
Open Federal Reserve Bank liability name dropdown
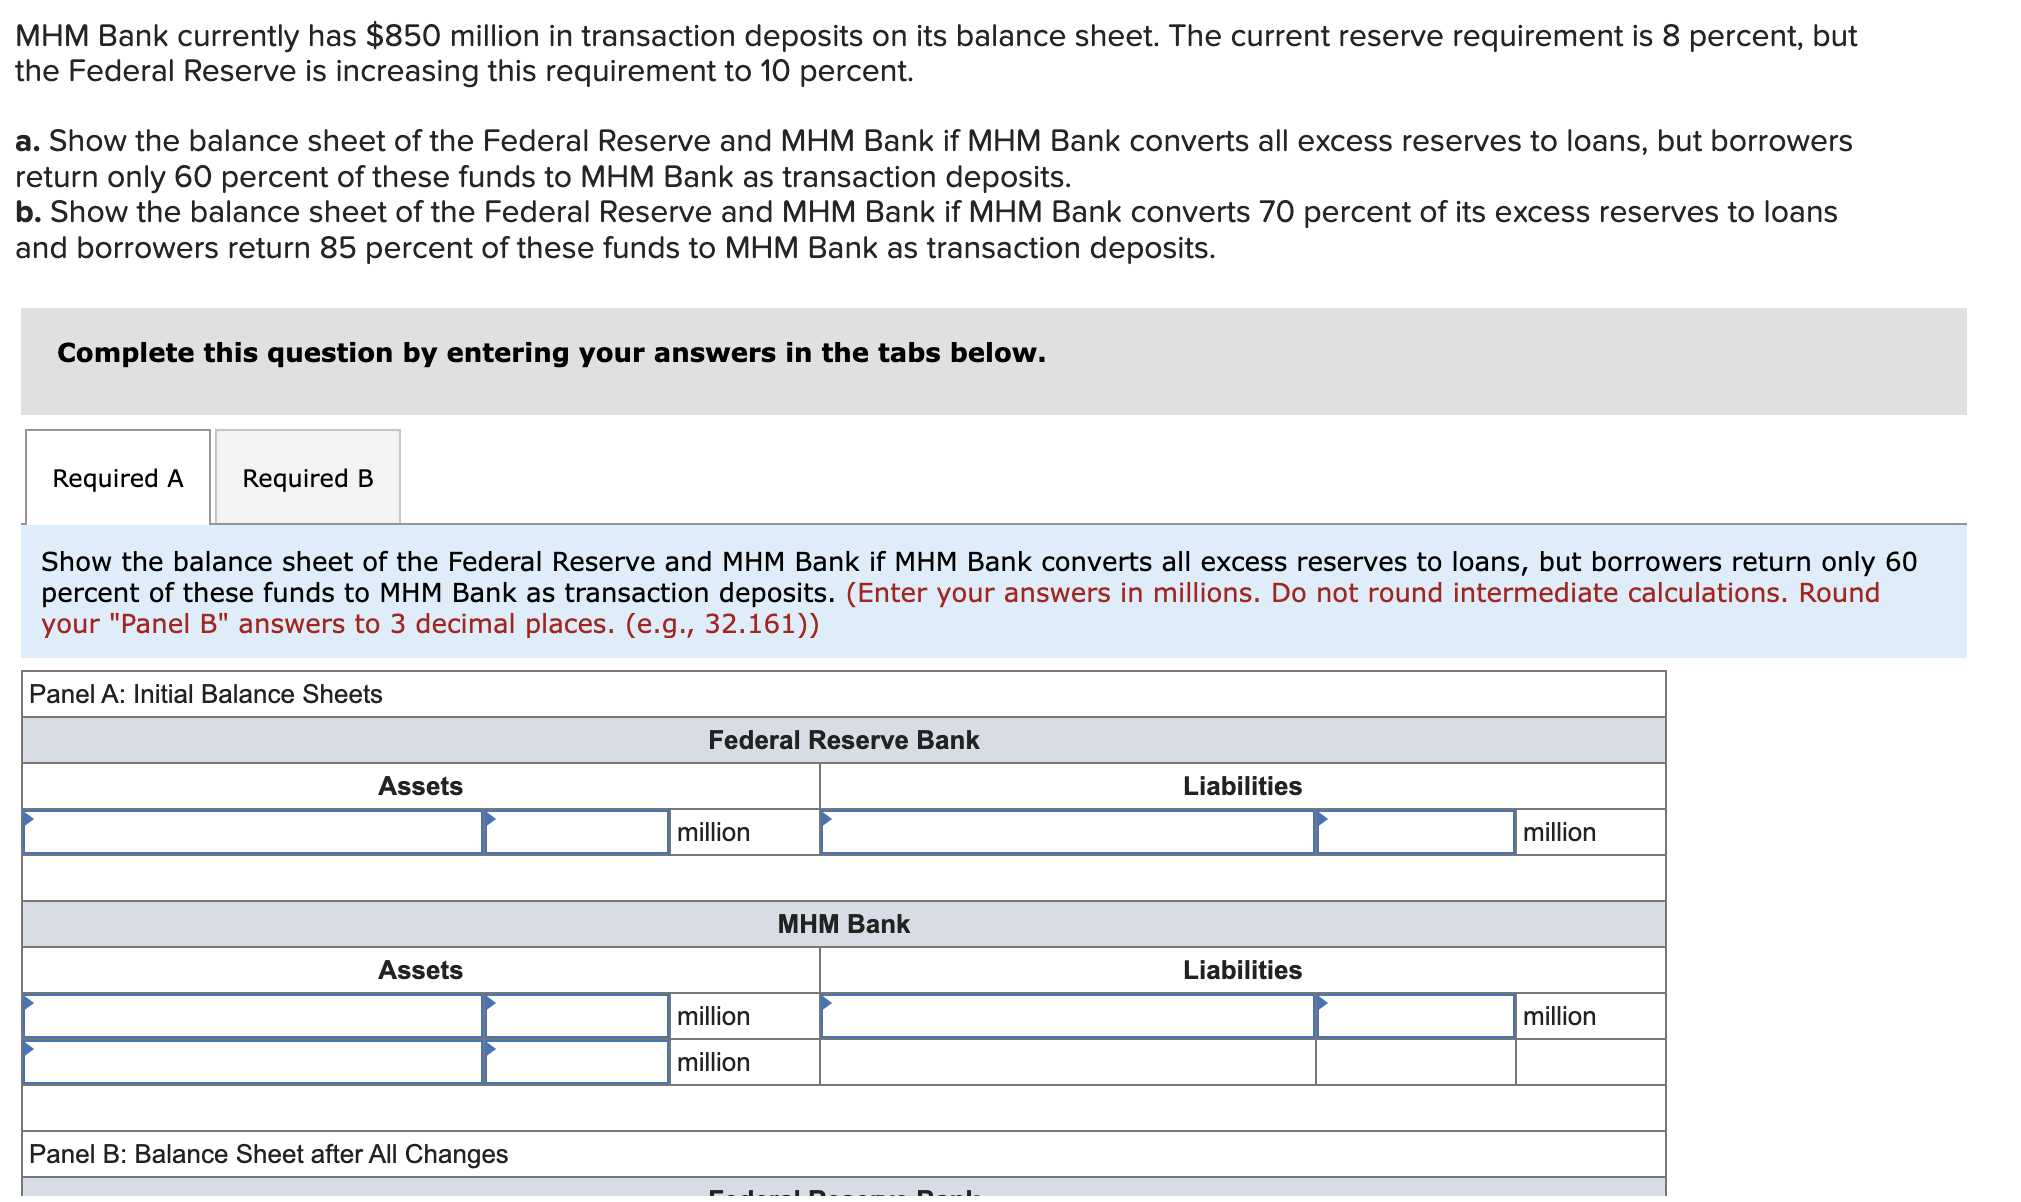1067,832
